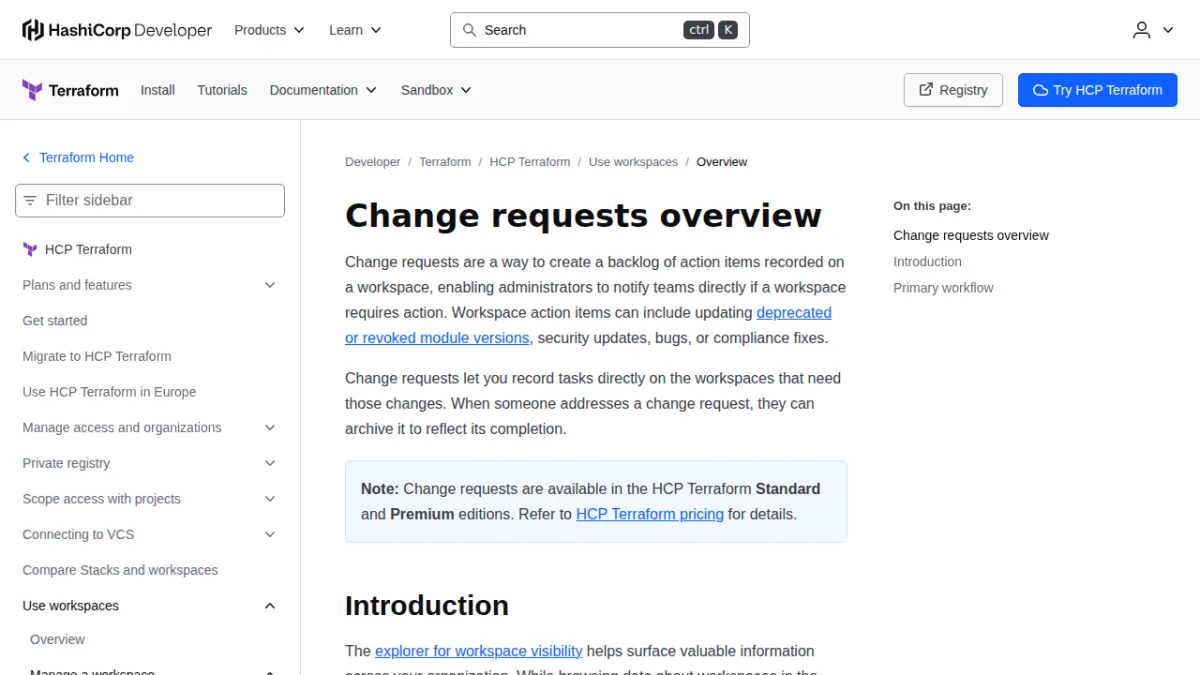Jump to Primary workflow in page outline
The width and height of the screenshot is (1200, 675).
click(943, 288)
